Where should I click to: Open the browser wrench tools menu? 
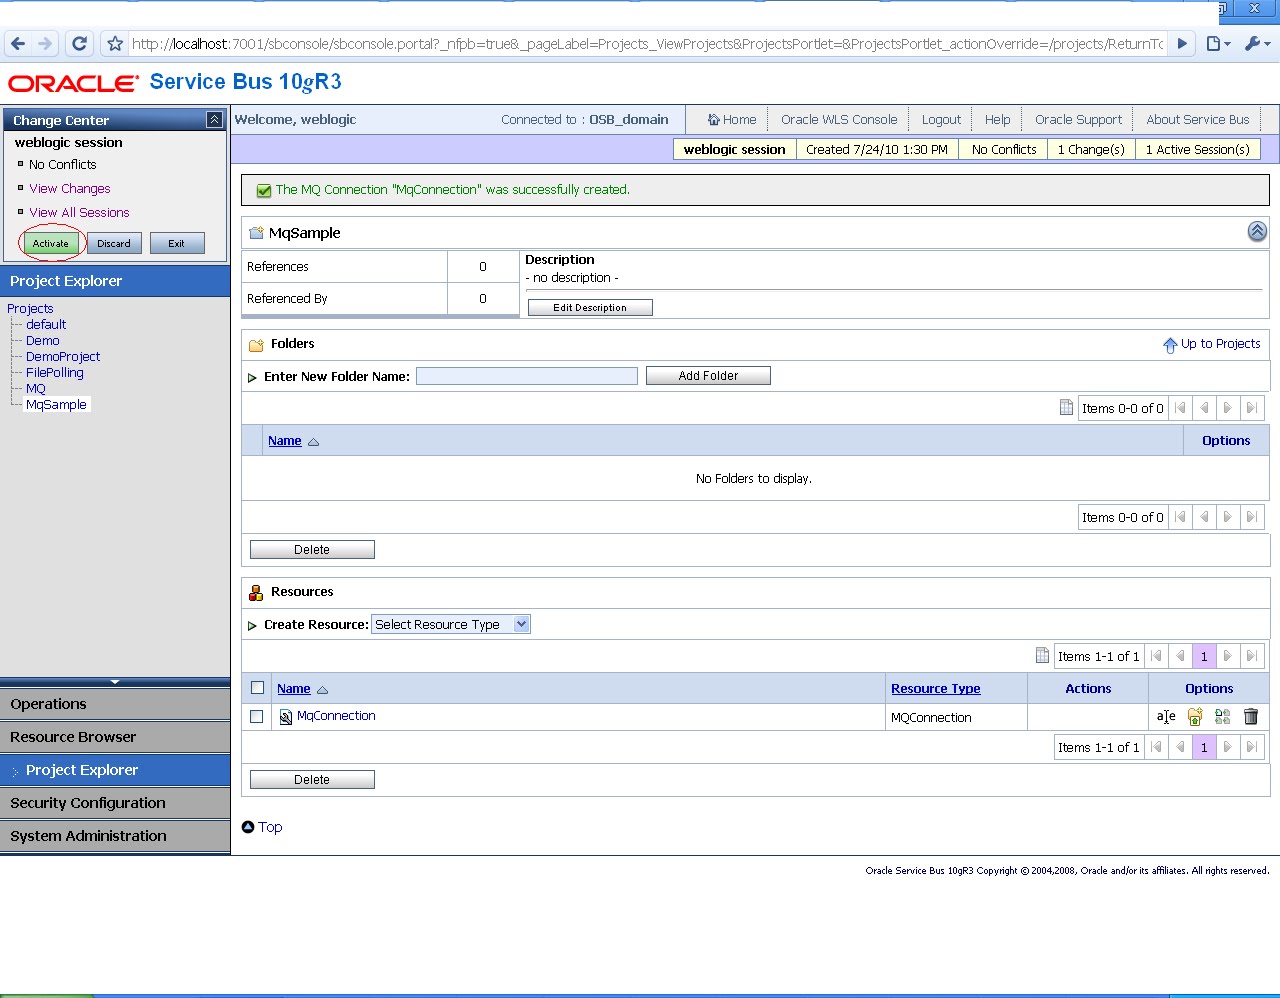tap(1257, 44)
